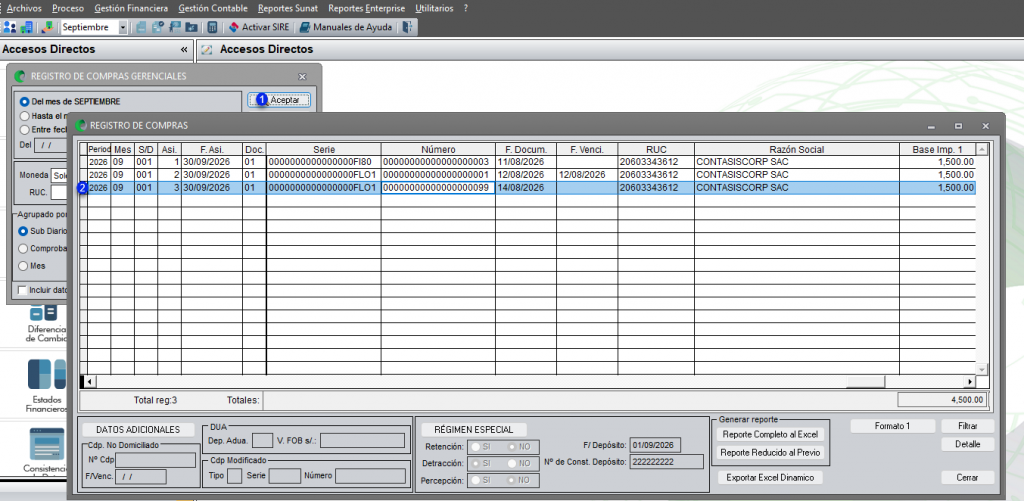Click the person-with-board toolbar icon
The height and width of the screenshot is (501, 1024).
pyautogui.click(x=175, y=27)
